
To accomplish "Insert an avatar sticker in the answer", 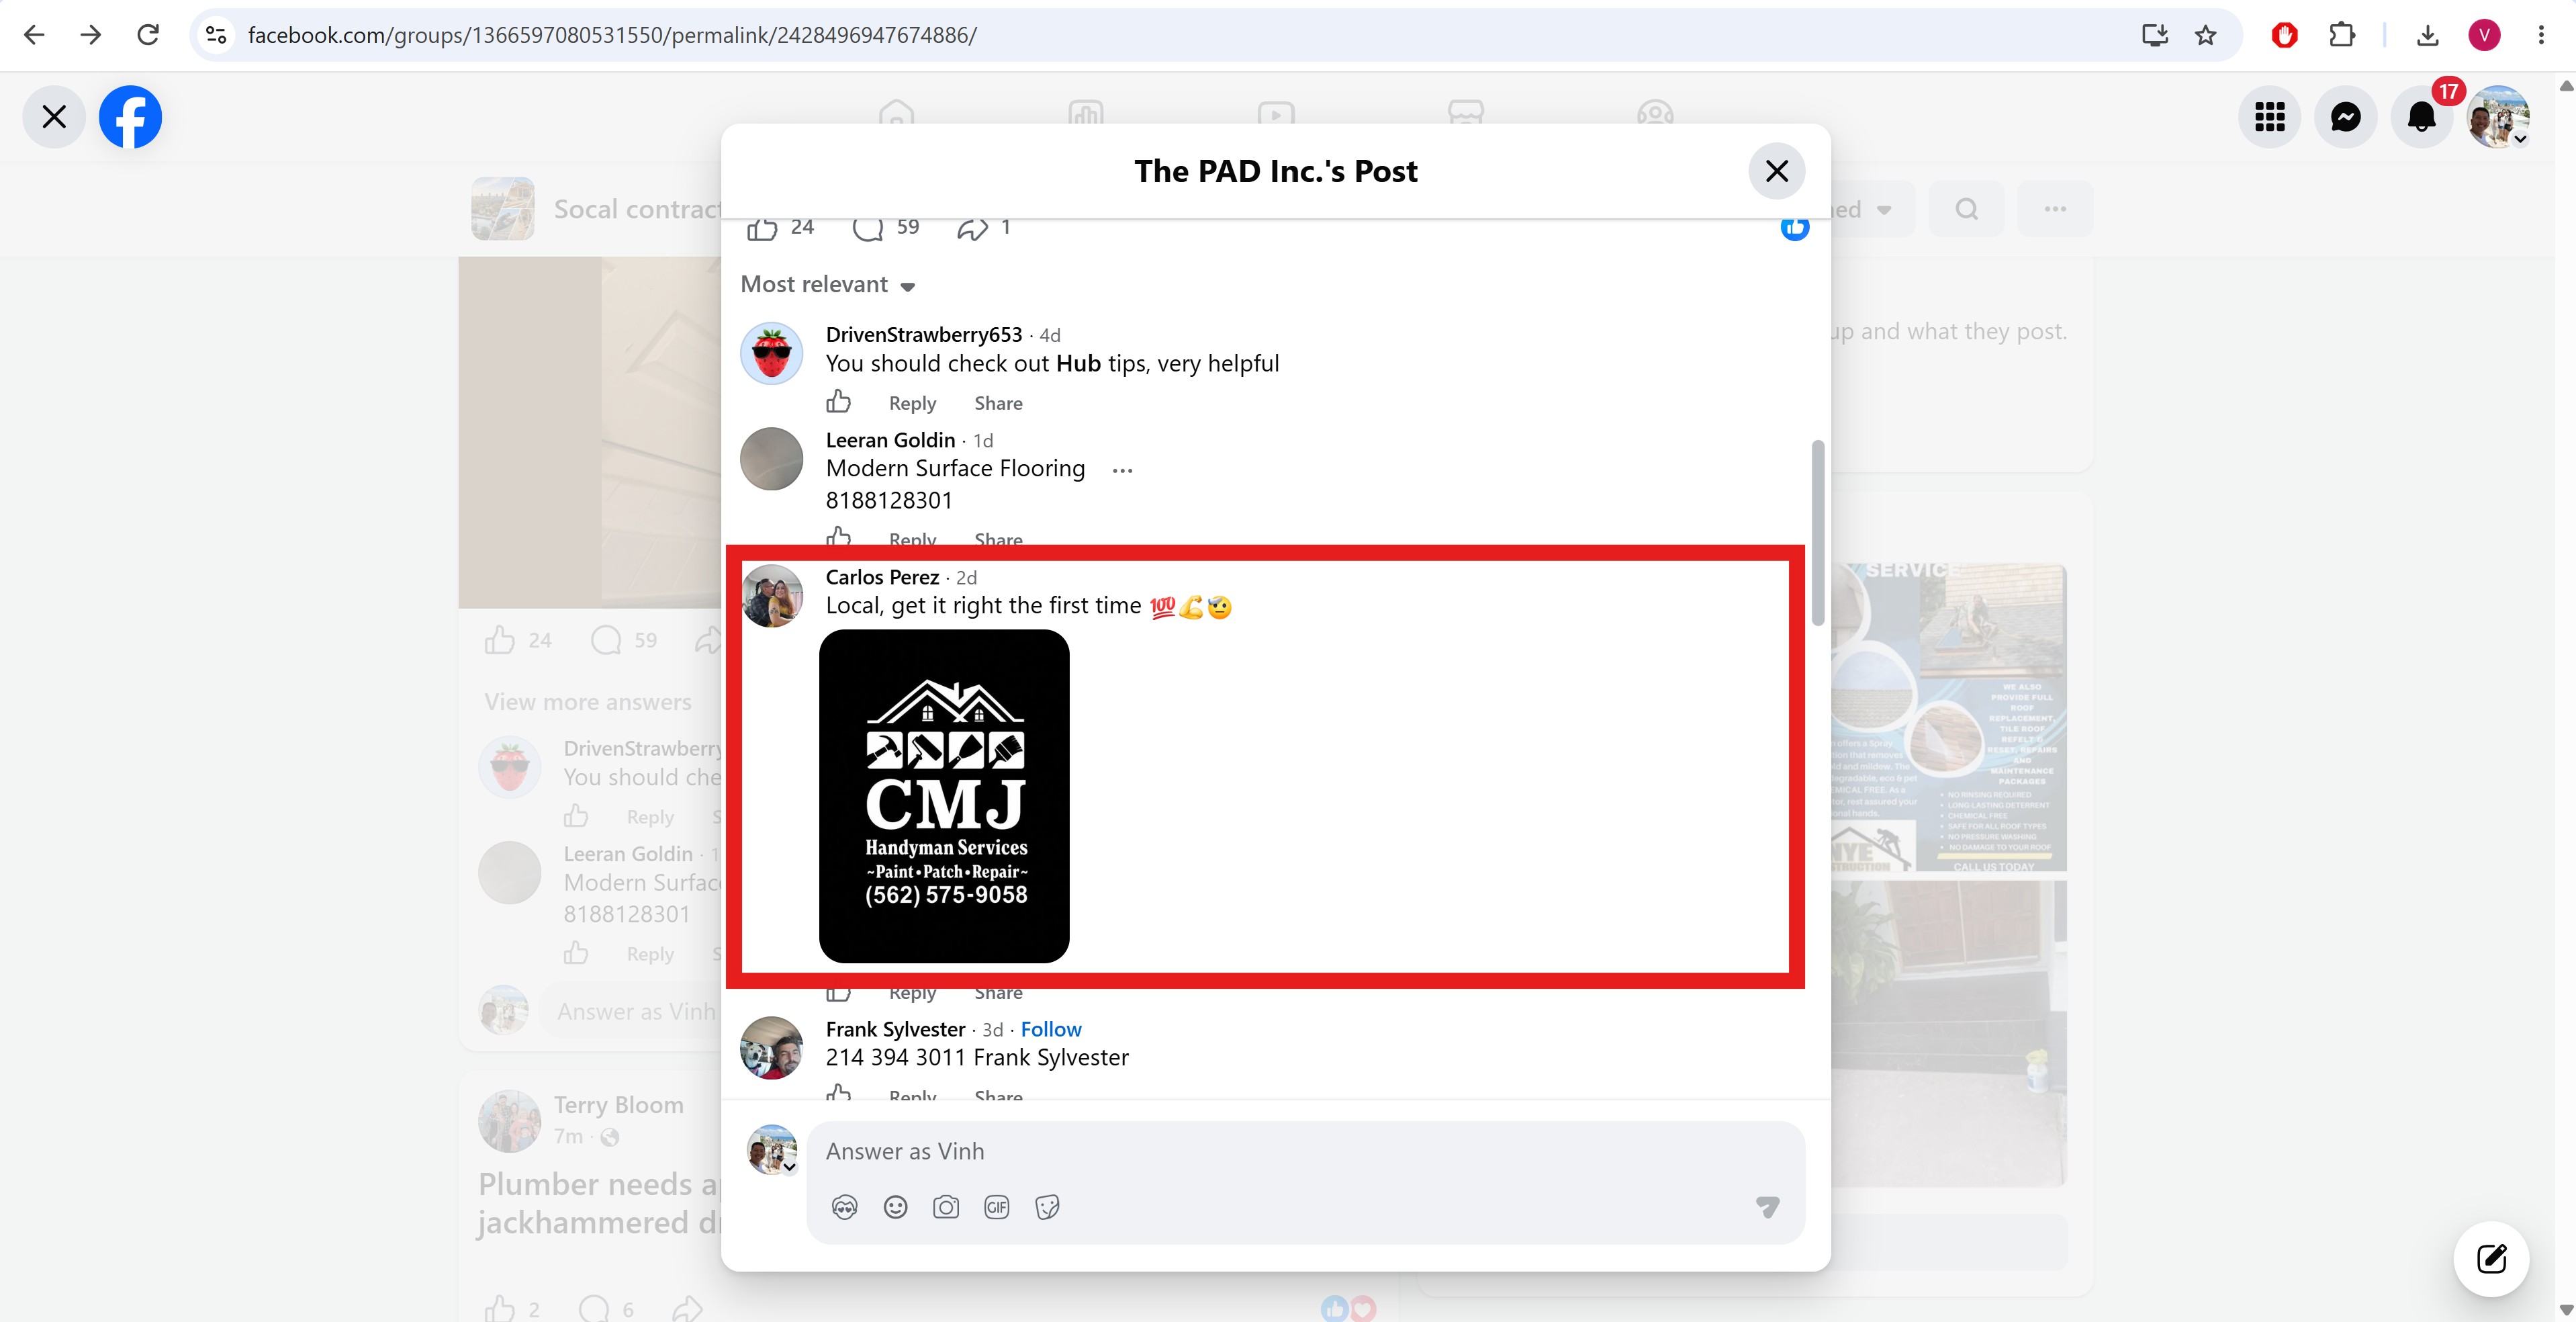I will [845, 1207].
